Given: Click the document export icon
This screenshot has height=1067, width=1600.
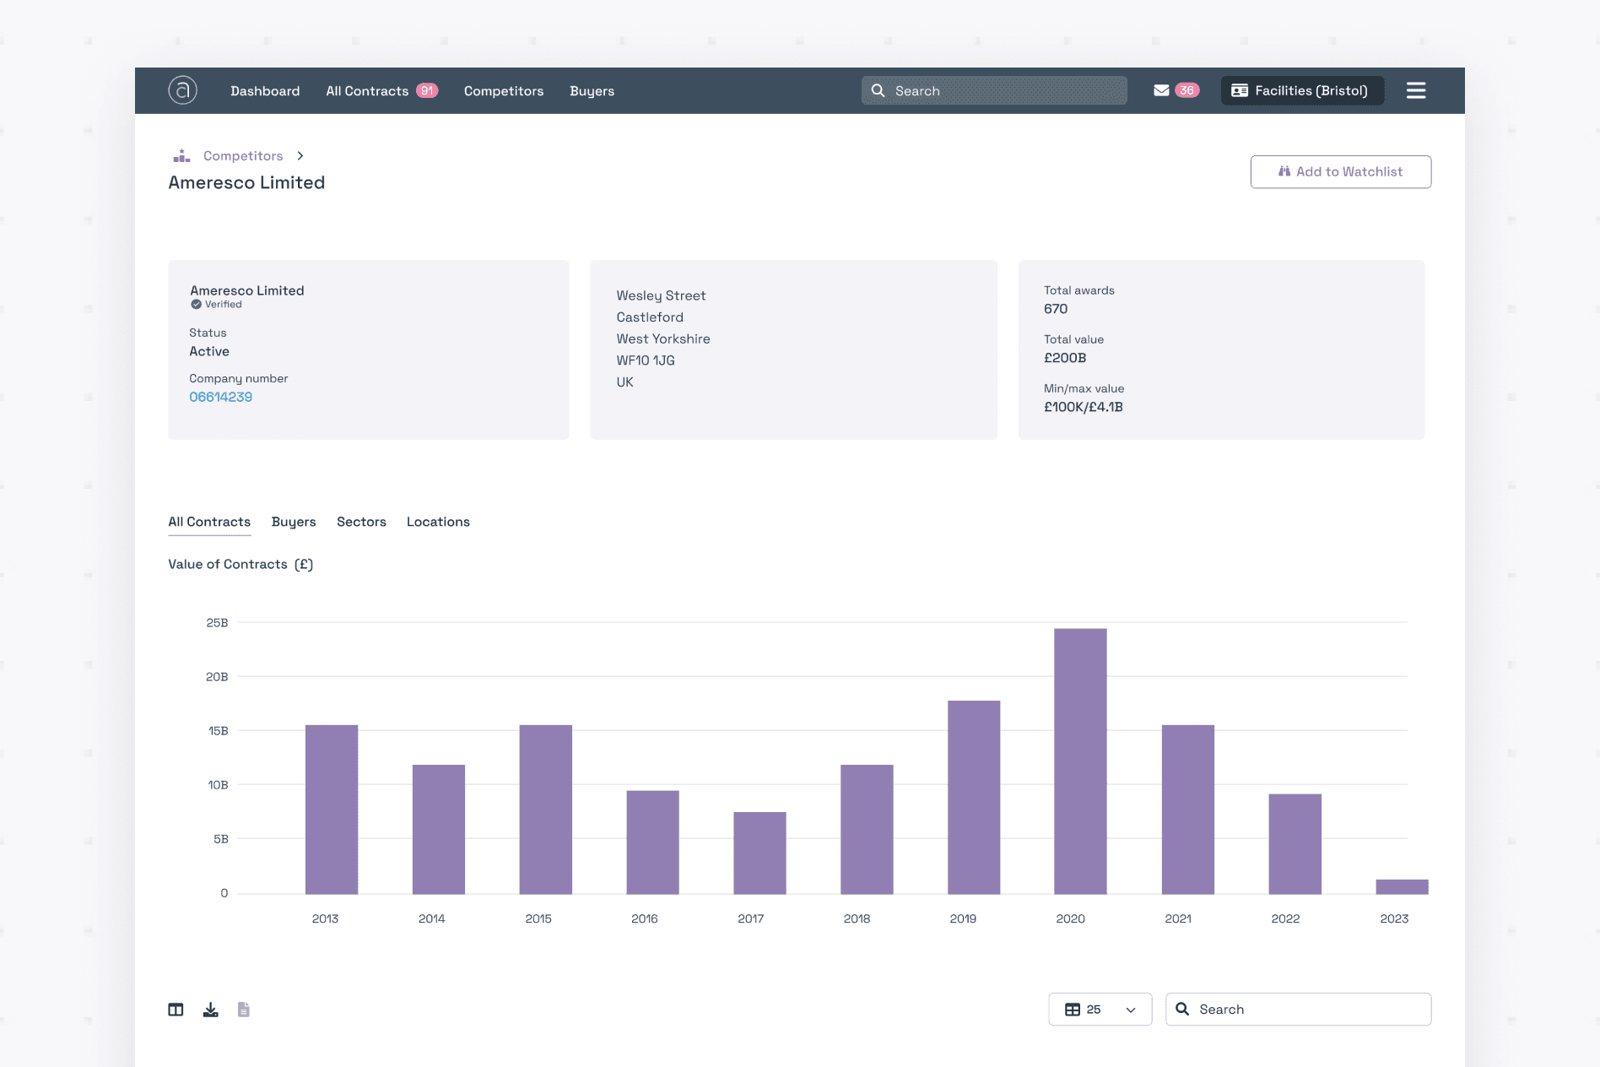Looking at the screenshot, I should pyautogui.click(x=244, y=1009).
